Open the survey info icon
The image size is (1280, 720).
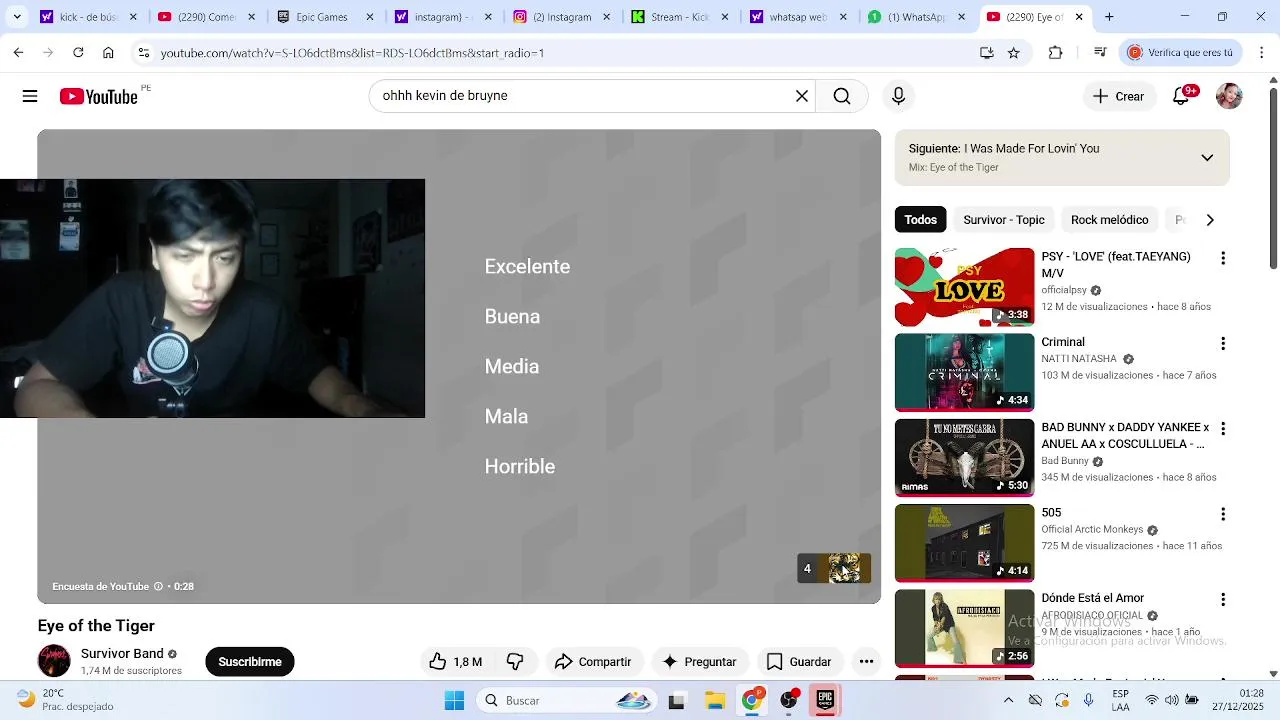tap(158, 586)
